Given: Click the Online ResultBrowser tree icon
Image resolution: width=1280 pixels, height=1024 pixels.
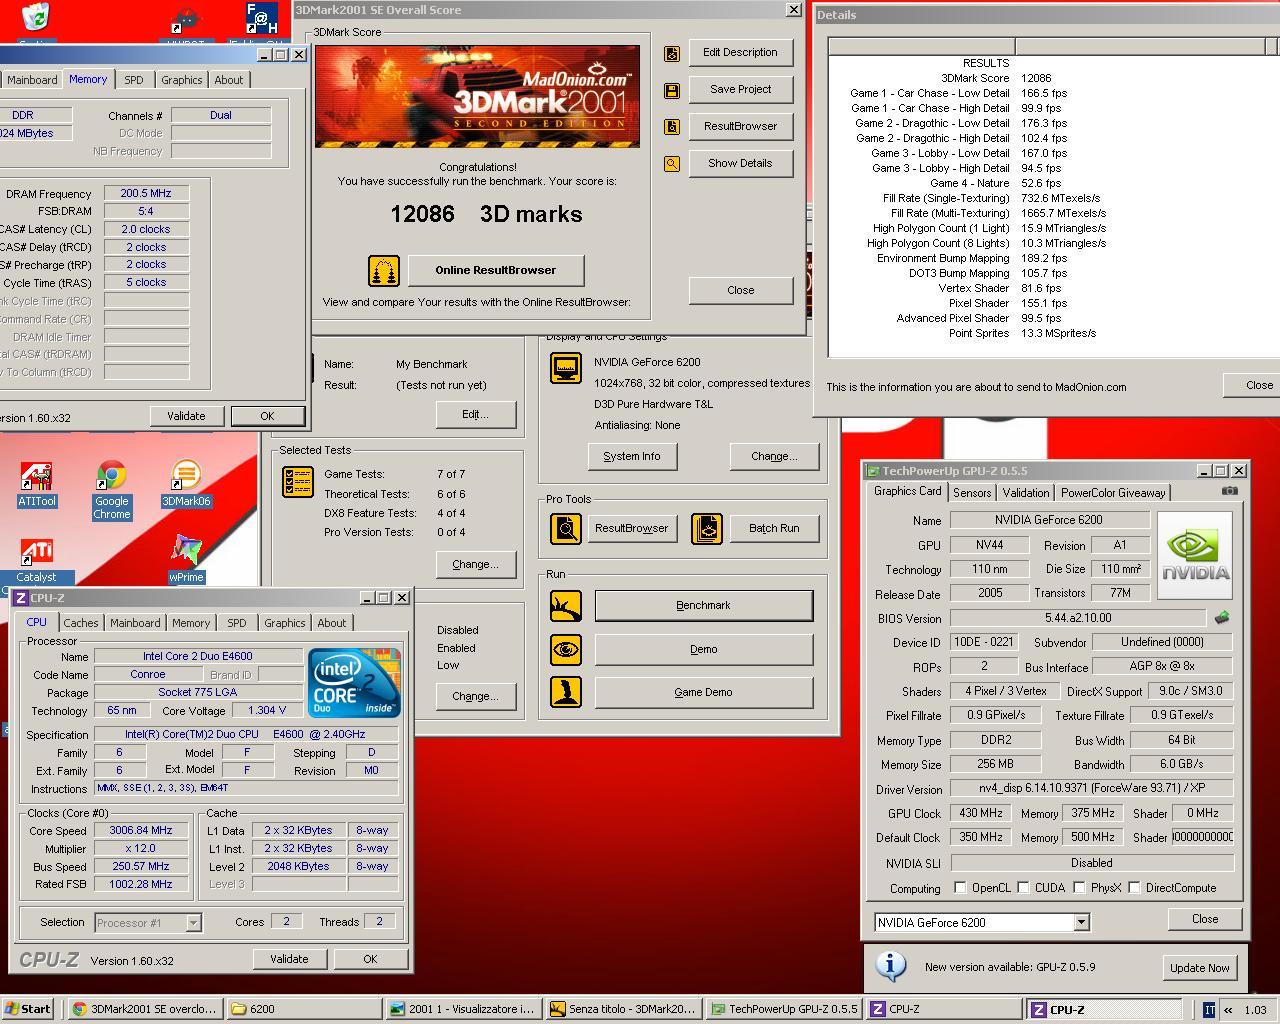Looking at the screenshot, I should click(x=384, y=270).
